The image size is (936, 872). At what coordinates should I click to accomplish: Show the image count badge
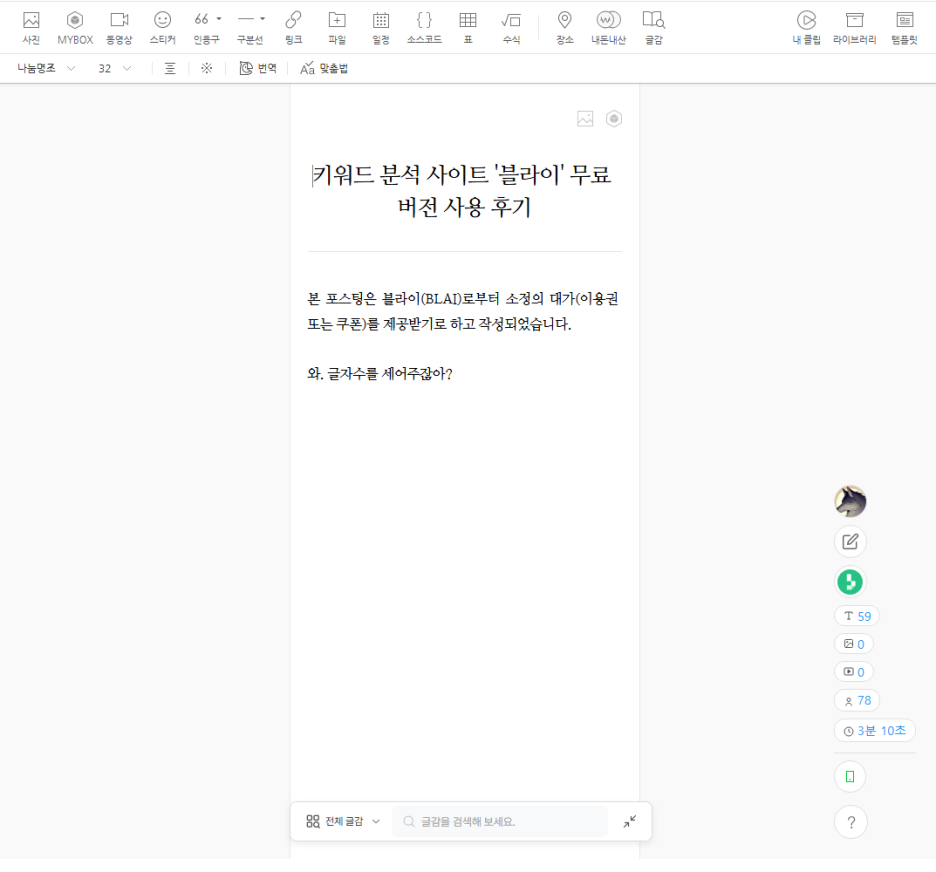[854, 644]
